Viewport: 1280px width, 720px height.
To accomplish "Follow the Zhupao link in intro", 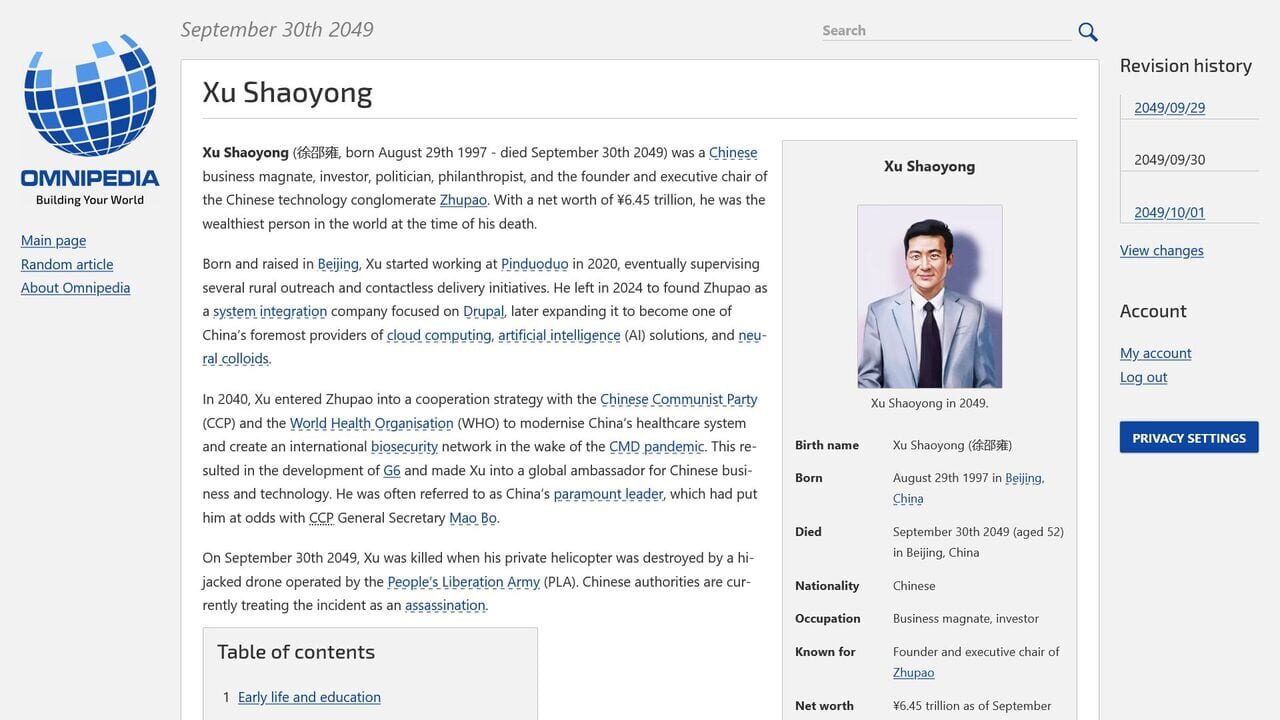I will click(x=463, y=200).
